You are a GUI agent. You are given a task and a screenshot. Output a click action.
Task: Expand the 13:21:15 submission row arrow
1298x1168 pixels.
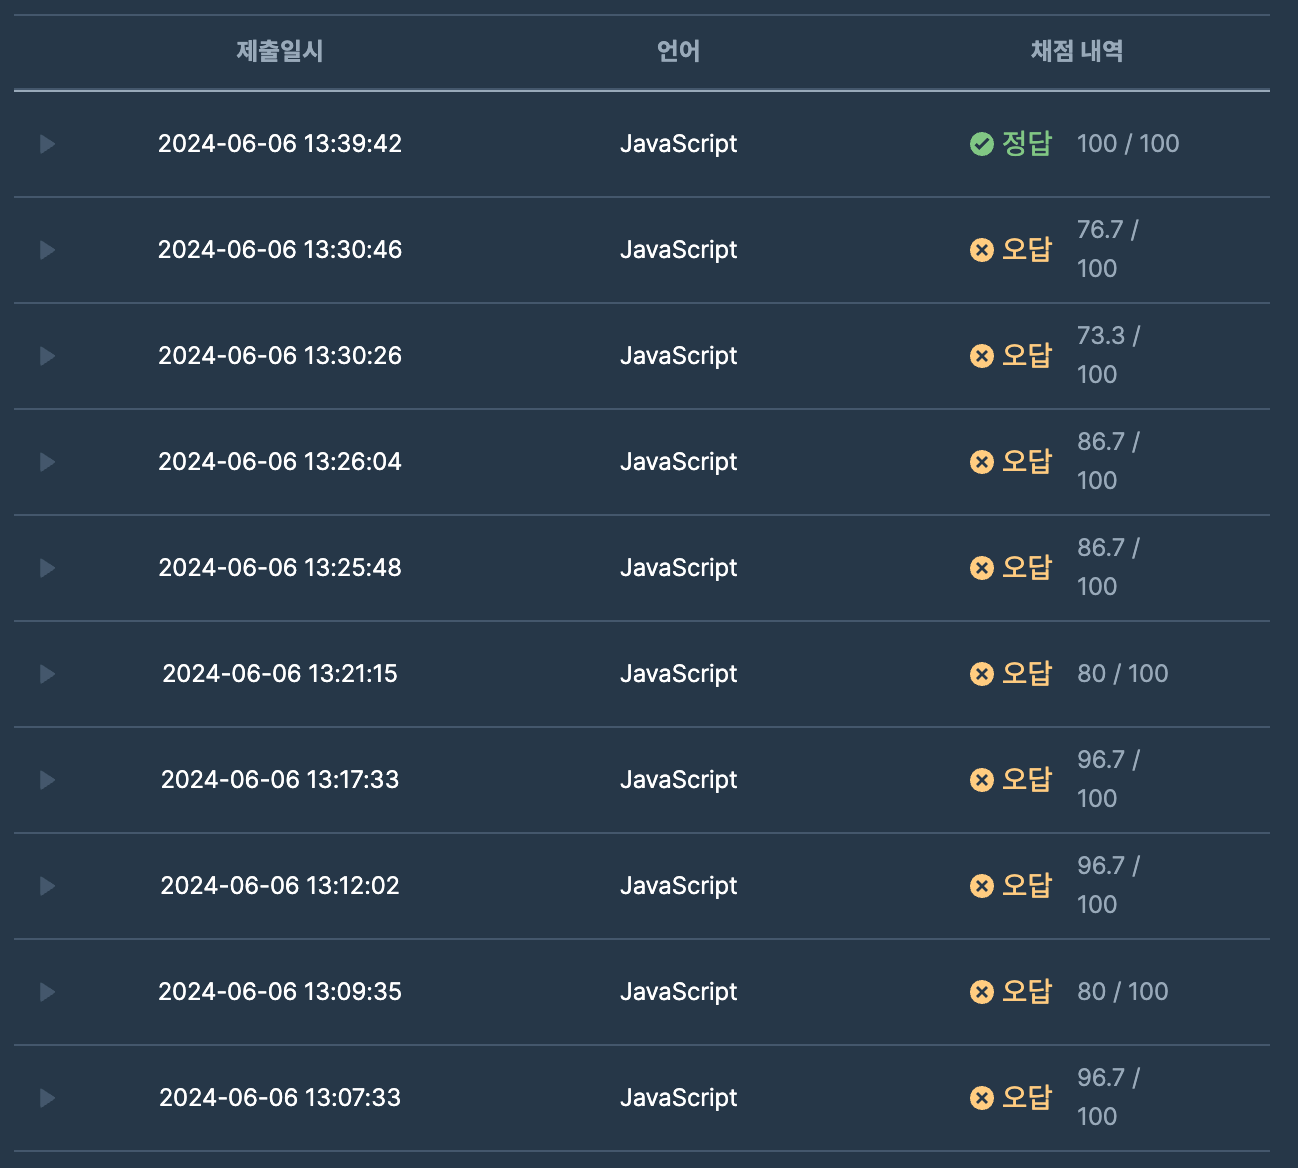47,674
